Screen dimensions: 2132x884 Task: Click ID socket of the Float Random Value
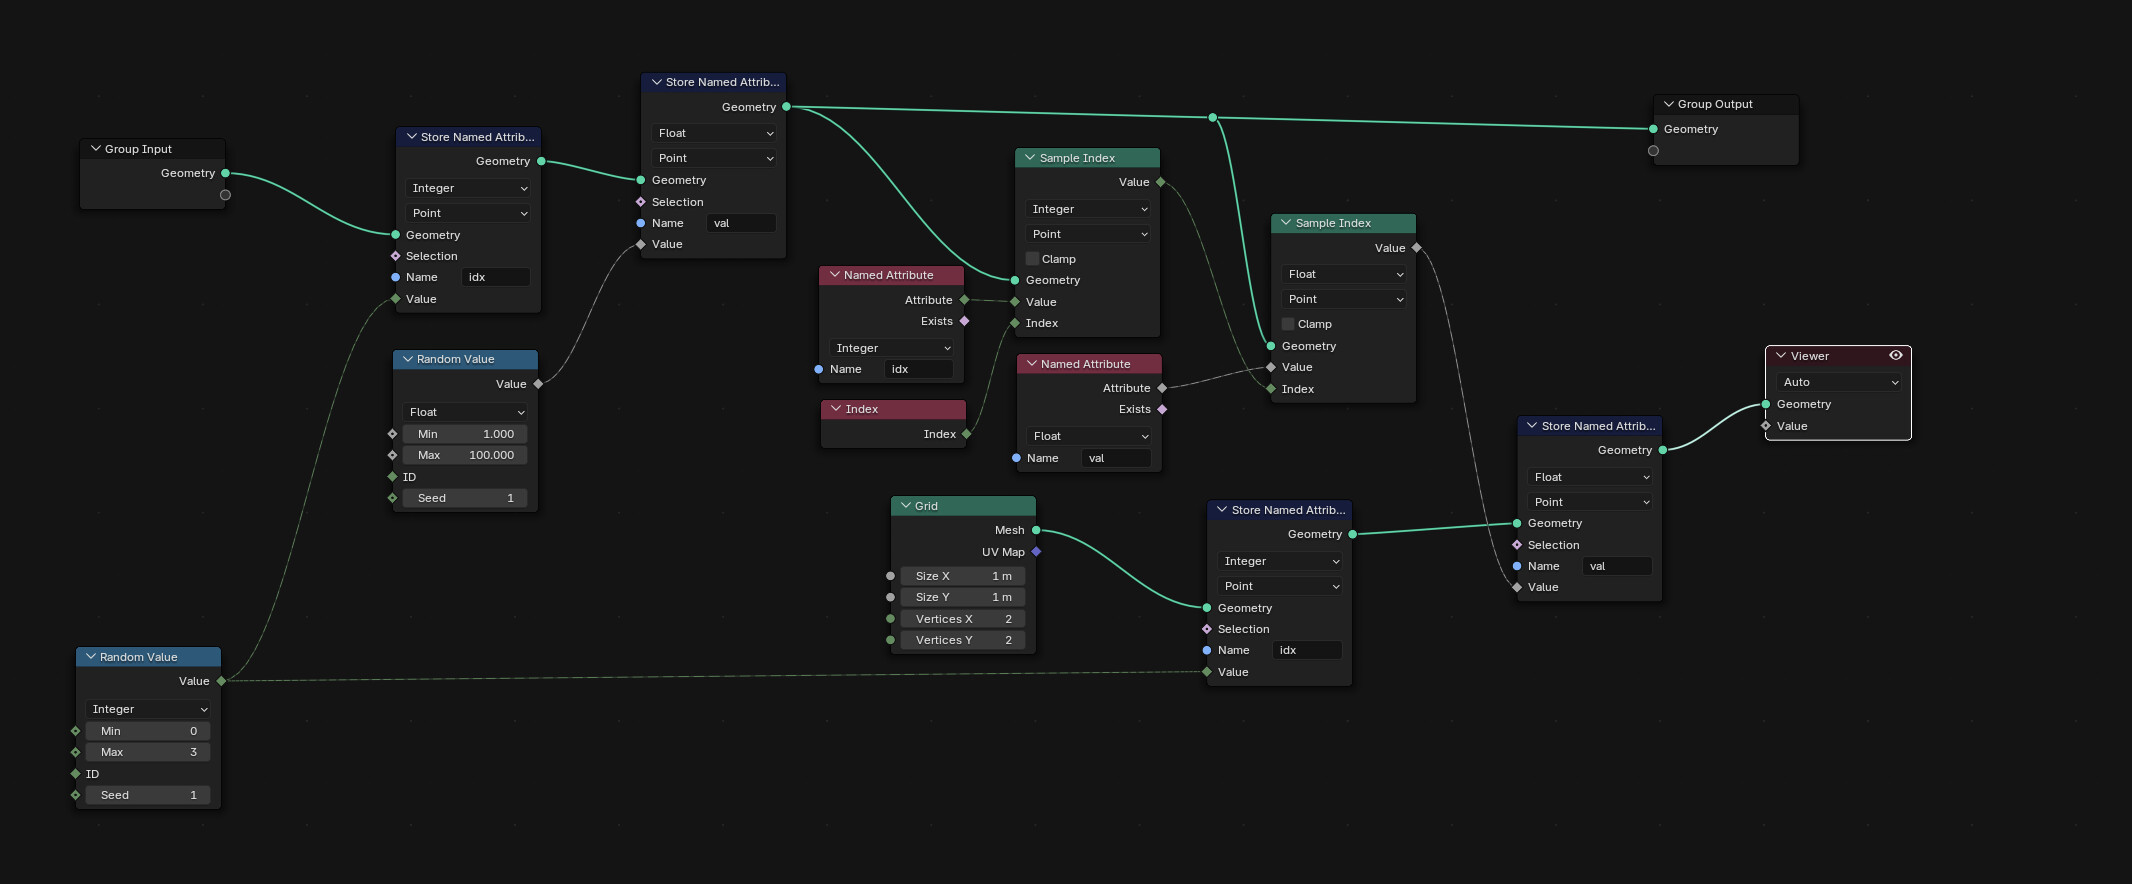(x=392, y=477)
